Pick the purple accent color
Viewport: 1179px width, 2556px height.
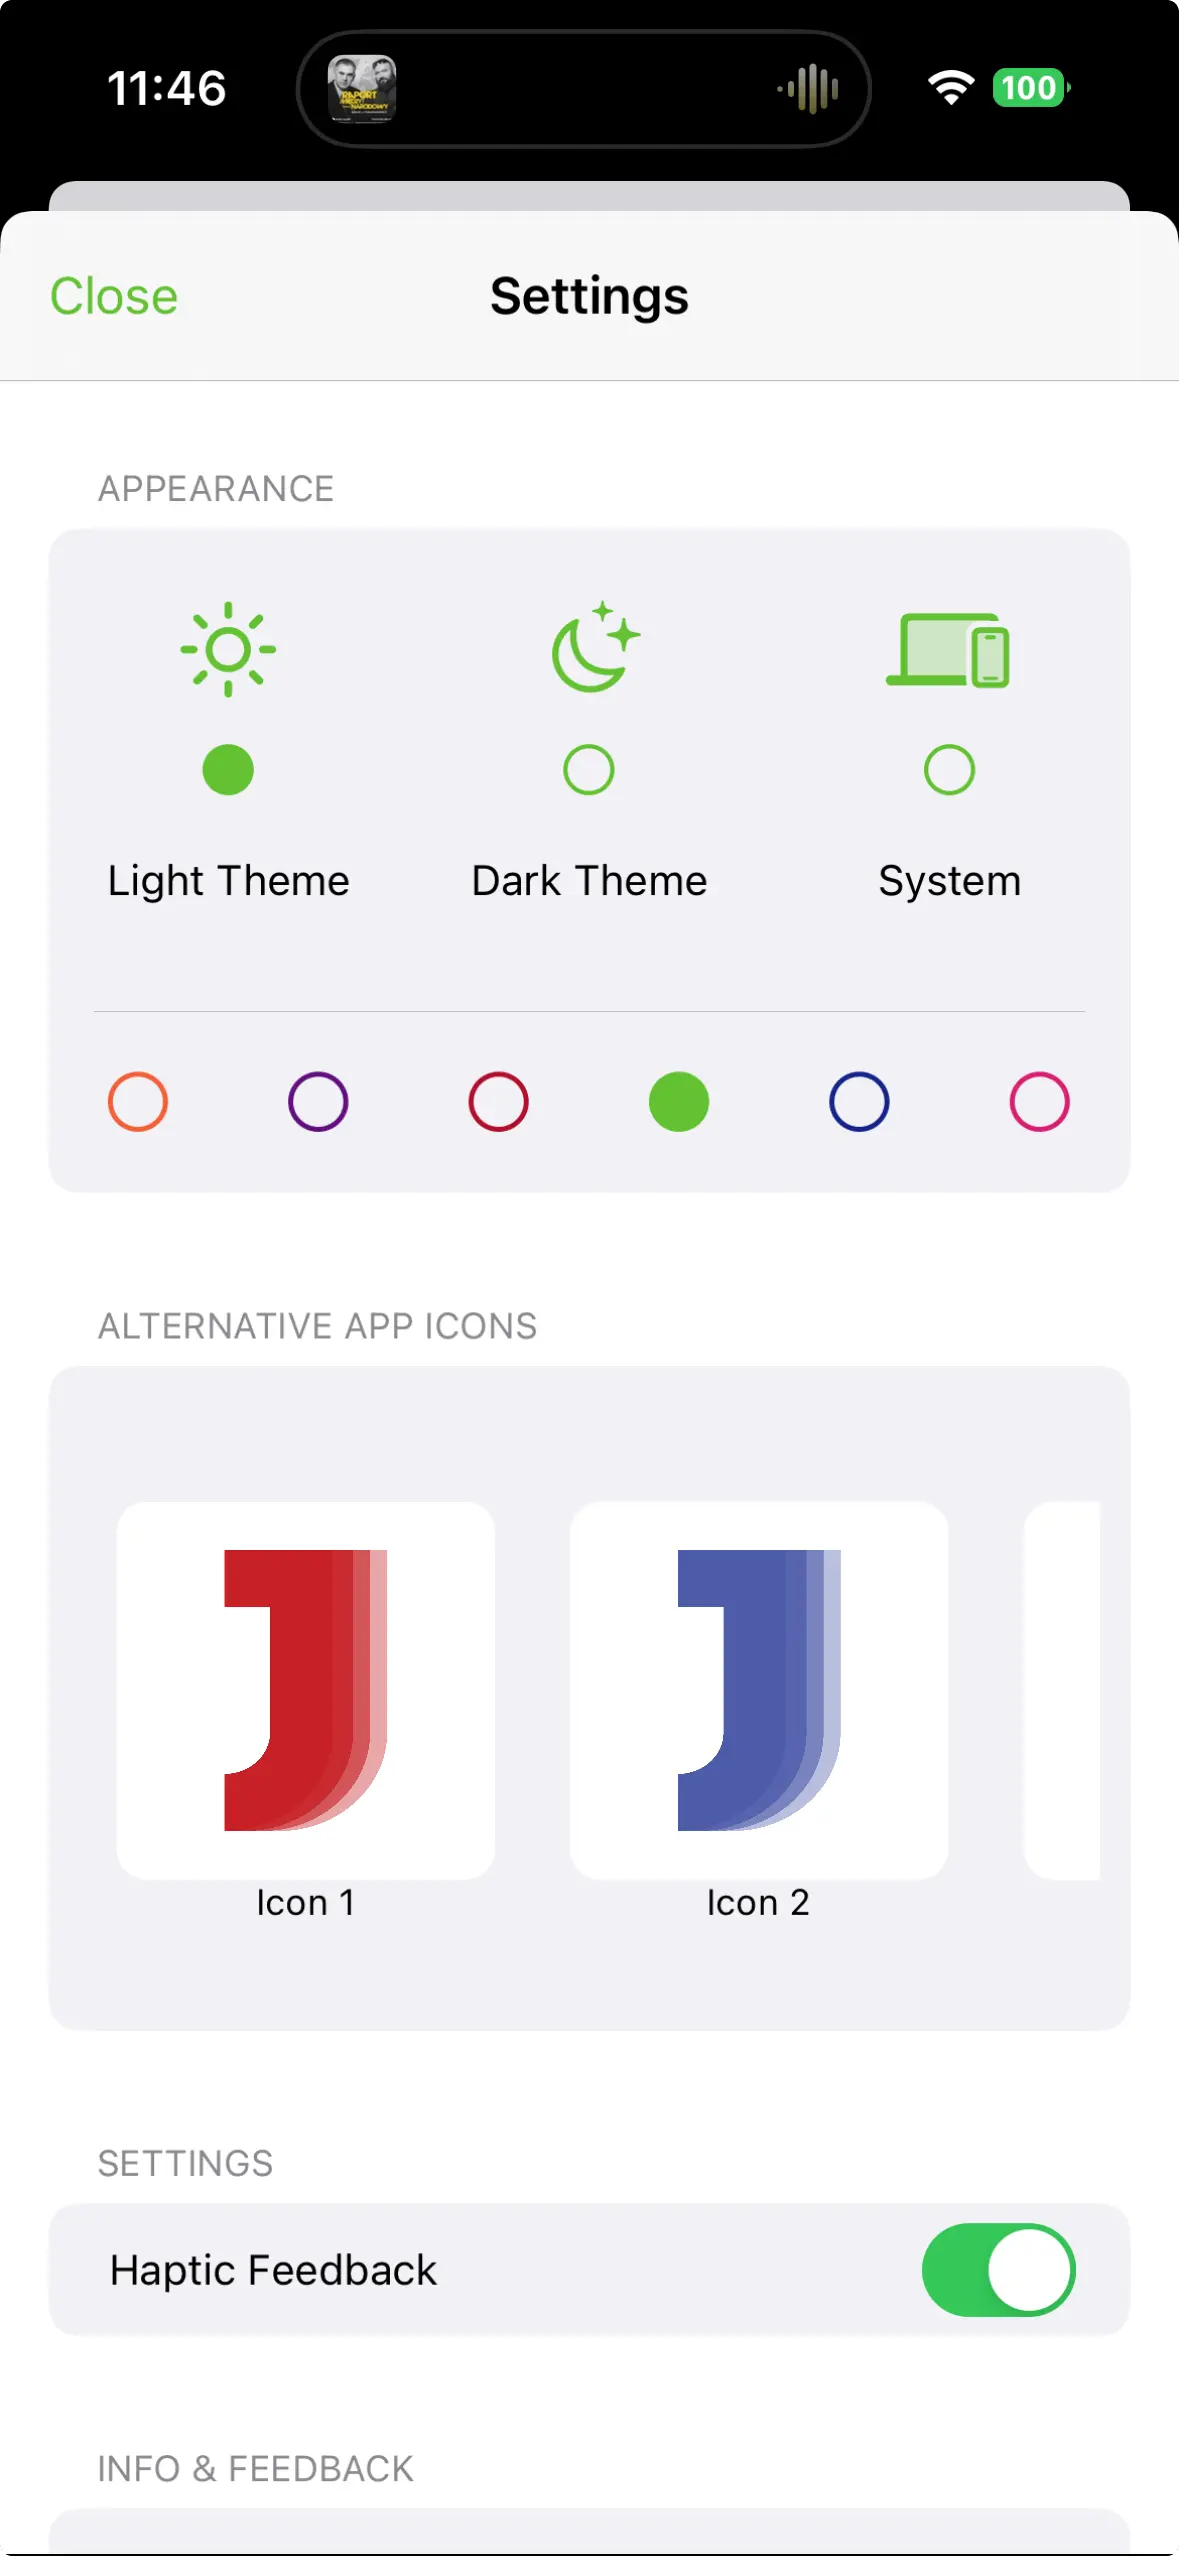tap(318, 1101)
